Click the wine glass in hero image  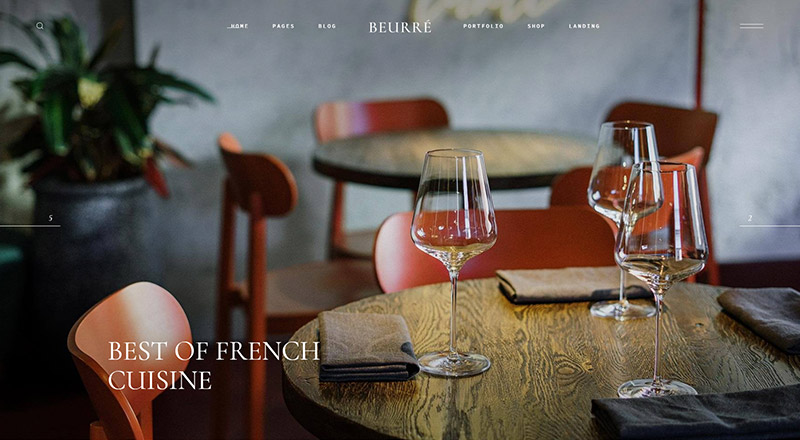tap(454, 262)
